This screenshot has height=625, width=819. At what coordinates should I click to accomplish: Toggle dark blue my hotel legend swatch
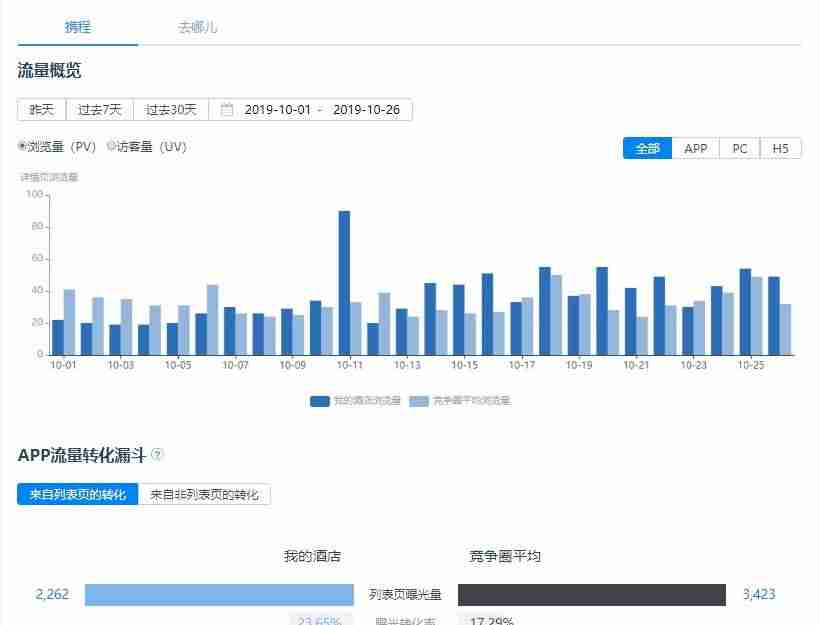tap(320, 401)
